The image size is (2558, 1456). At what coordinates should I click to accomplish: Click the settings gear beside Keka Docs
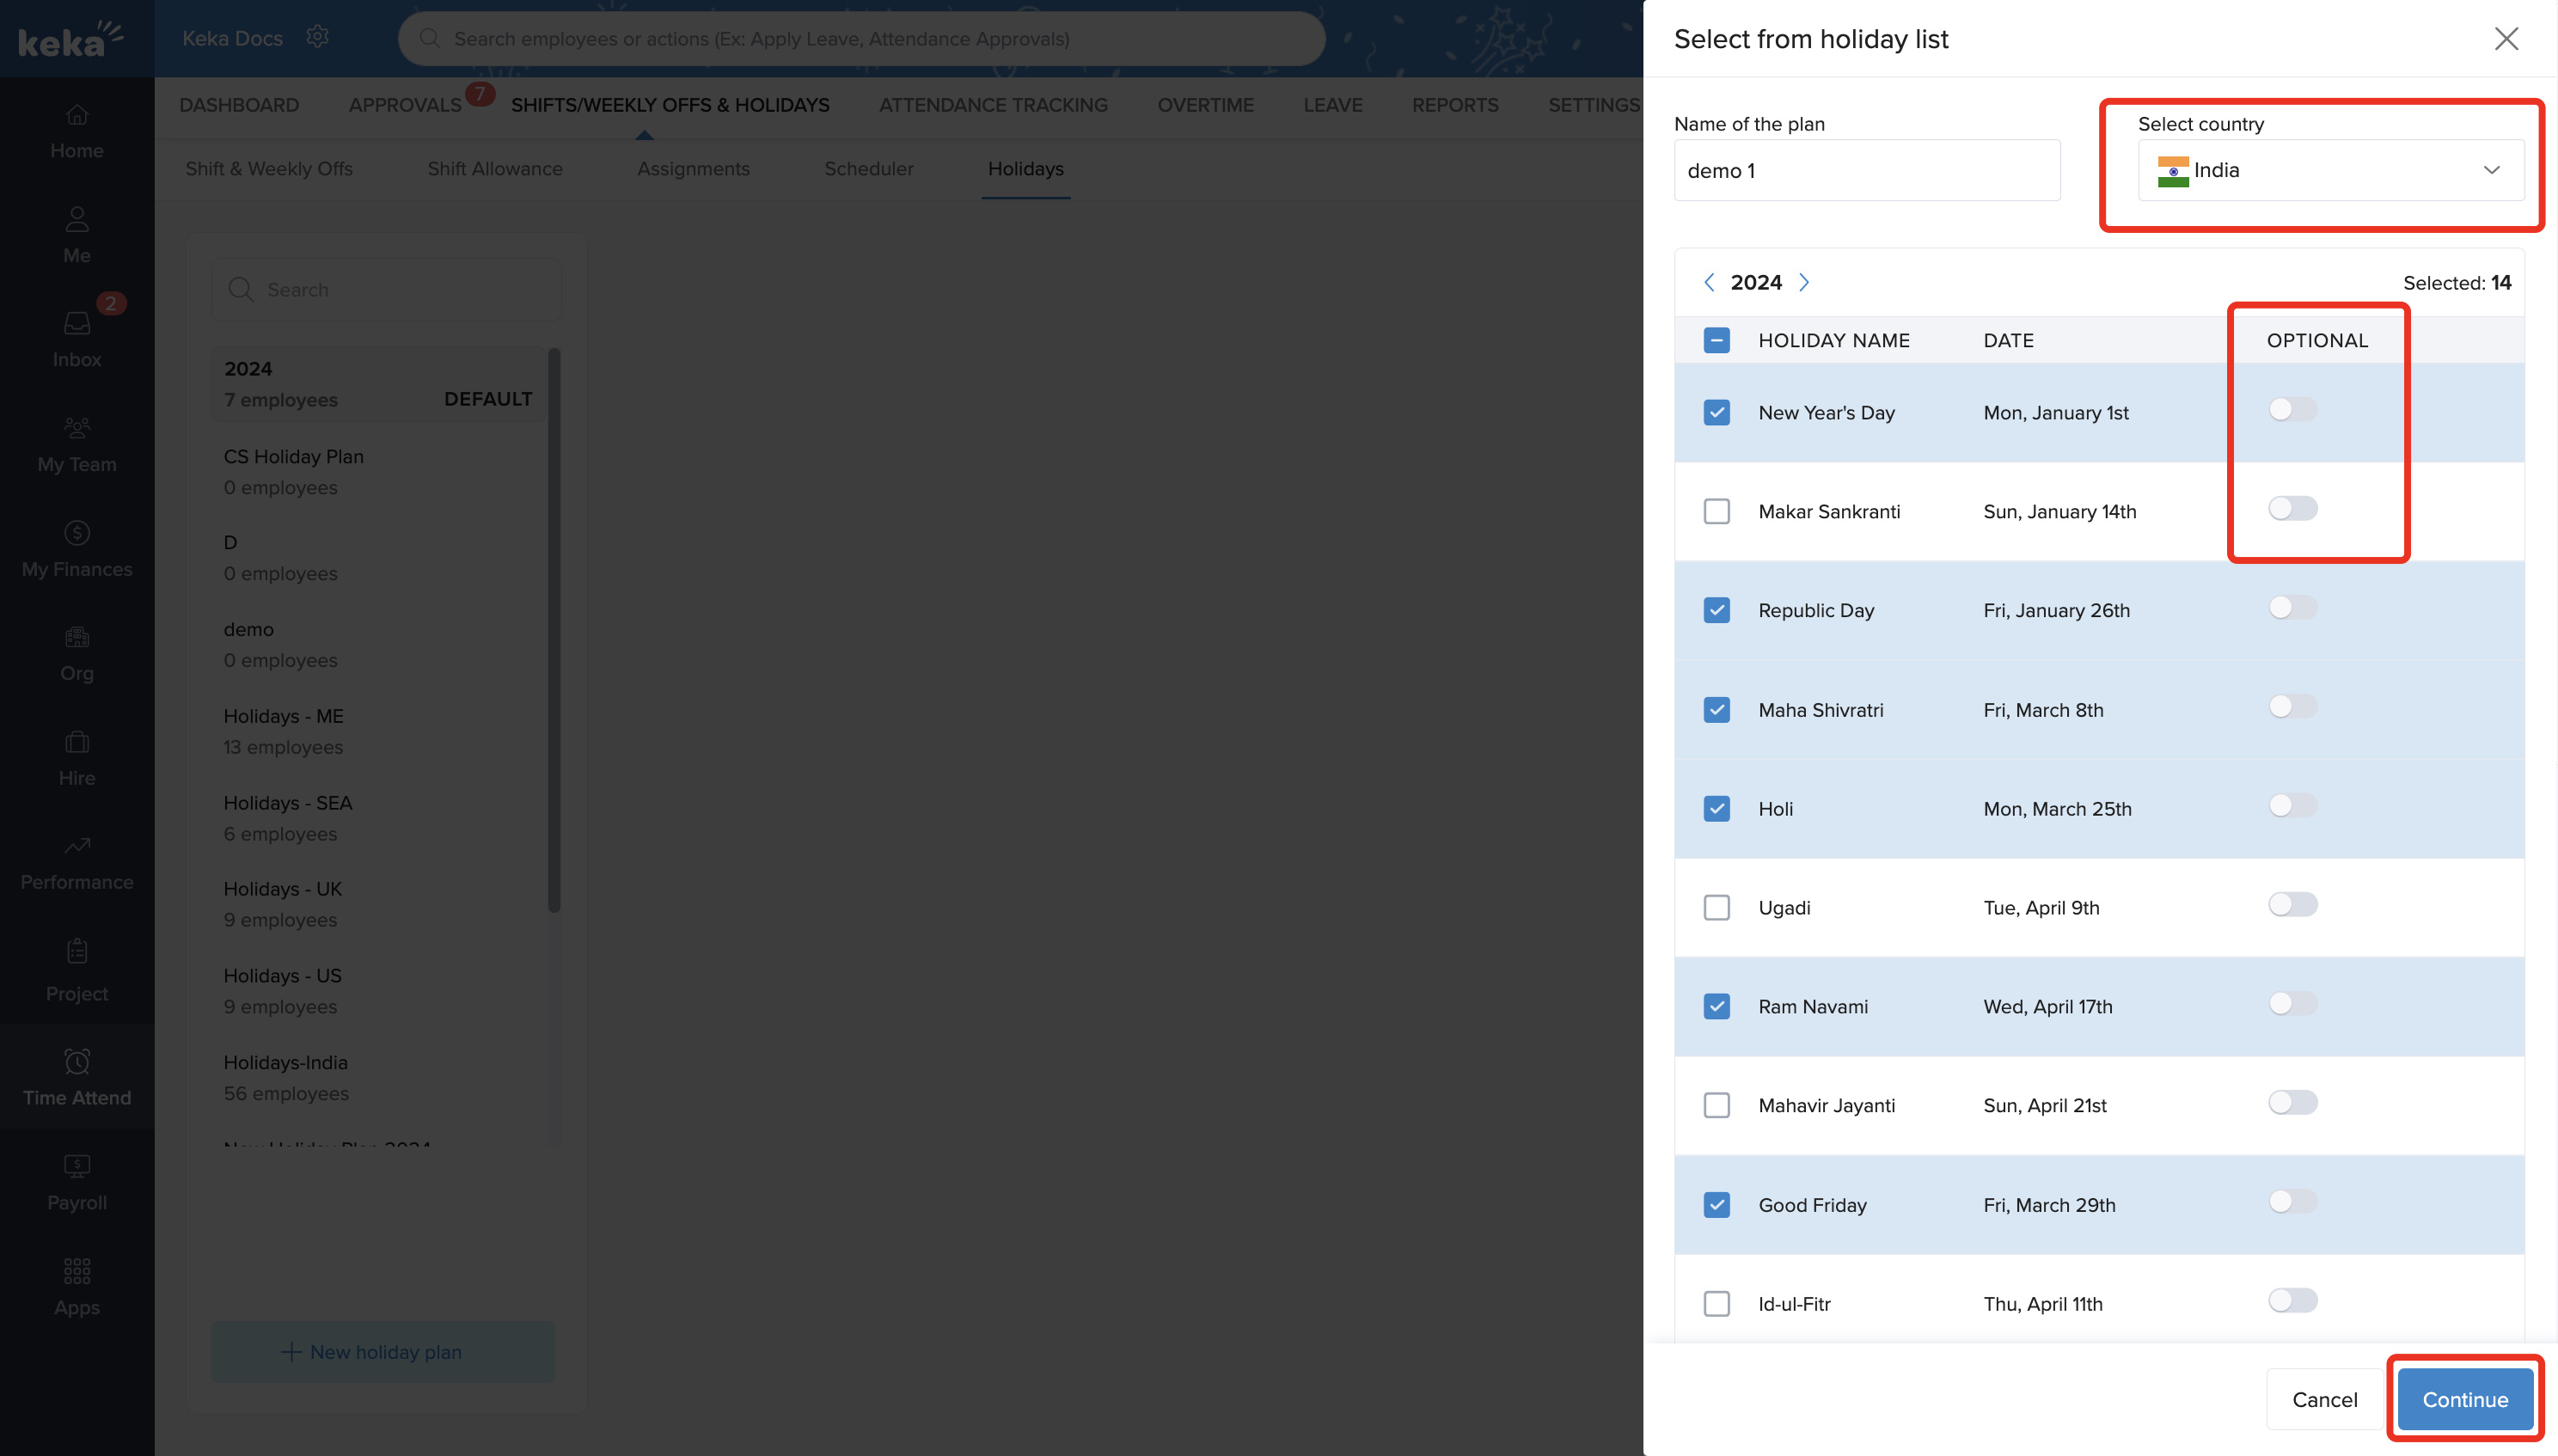tap(317, 37)
